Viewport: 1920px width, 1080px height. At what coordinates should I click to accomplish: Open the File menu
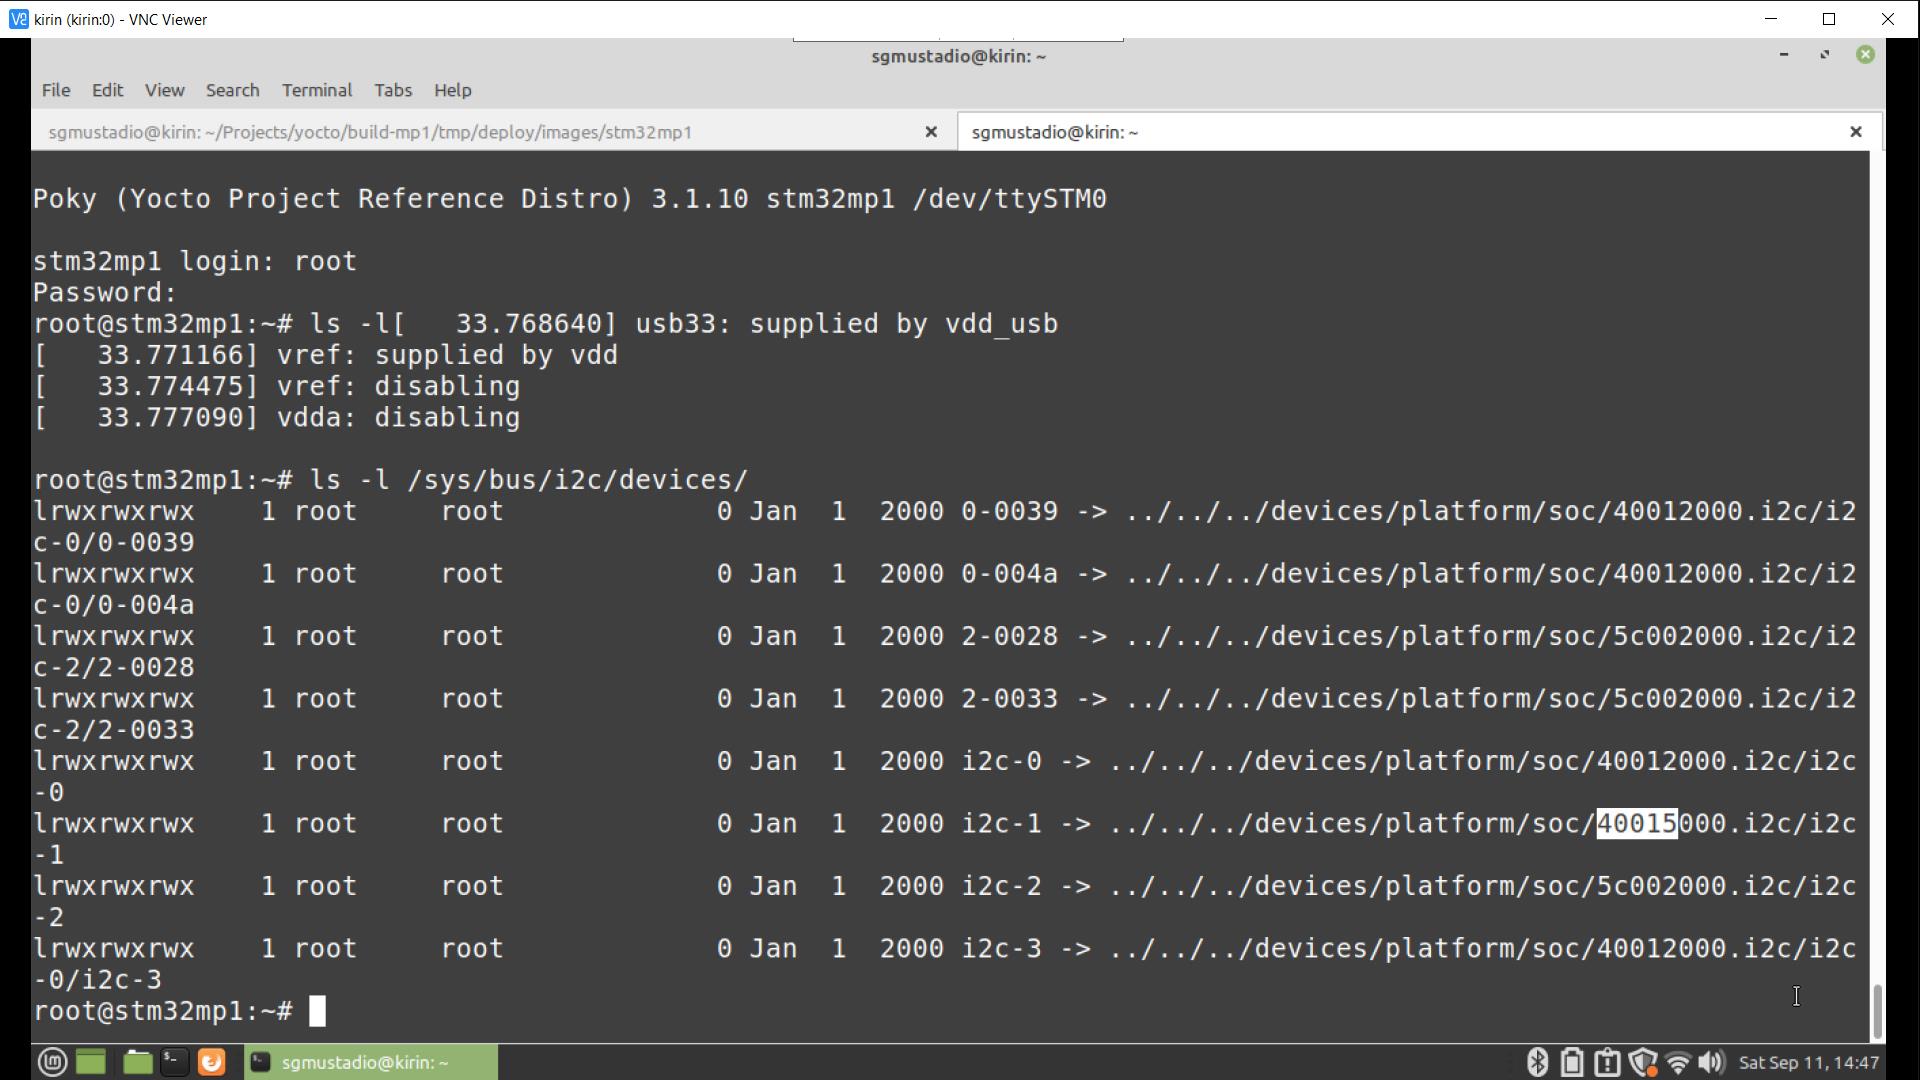click(x=55, y=90)
